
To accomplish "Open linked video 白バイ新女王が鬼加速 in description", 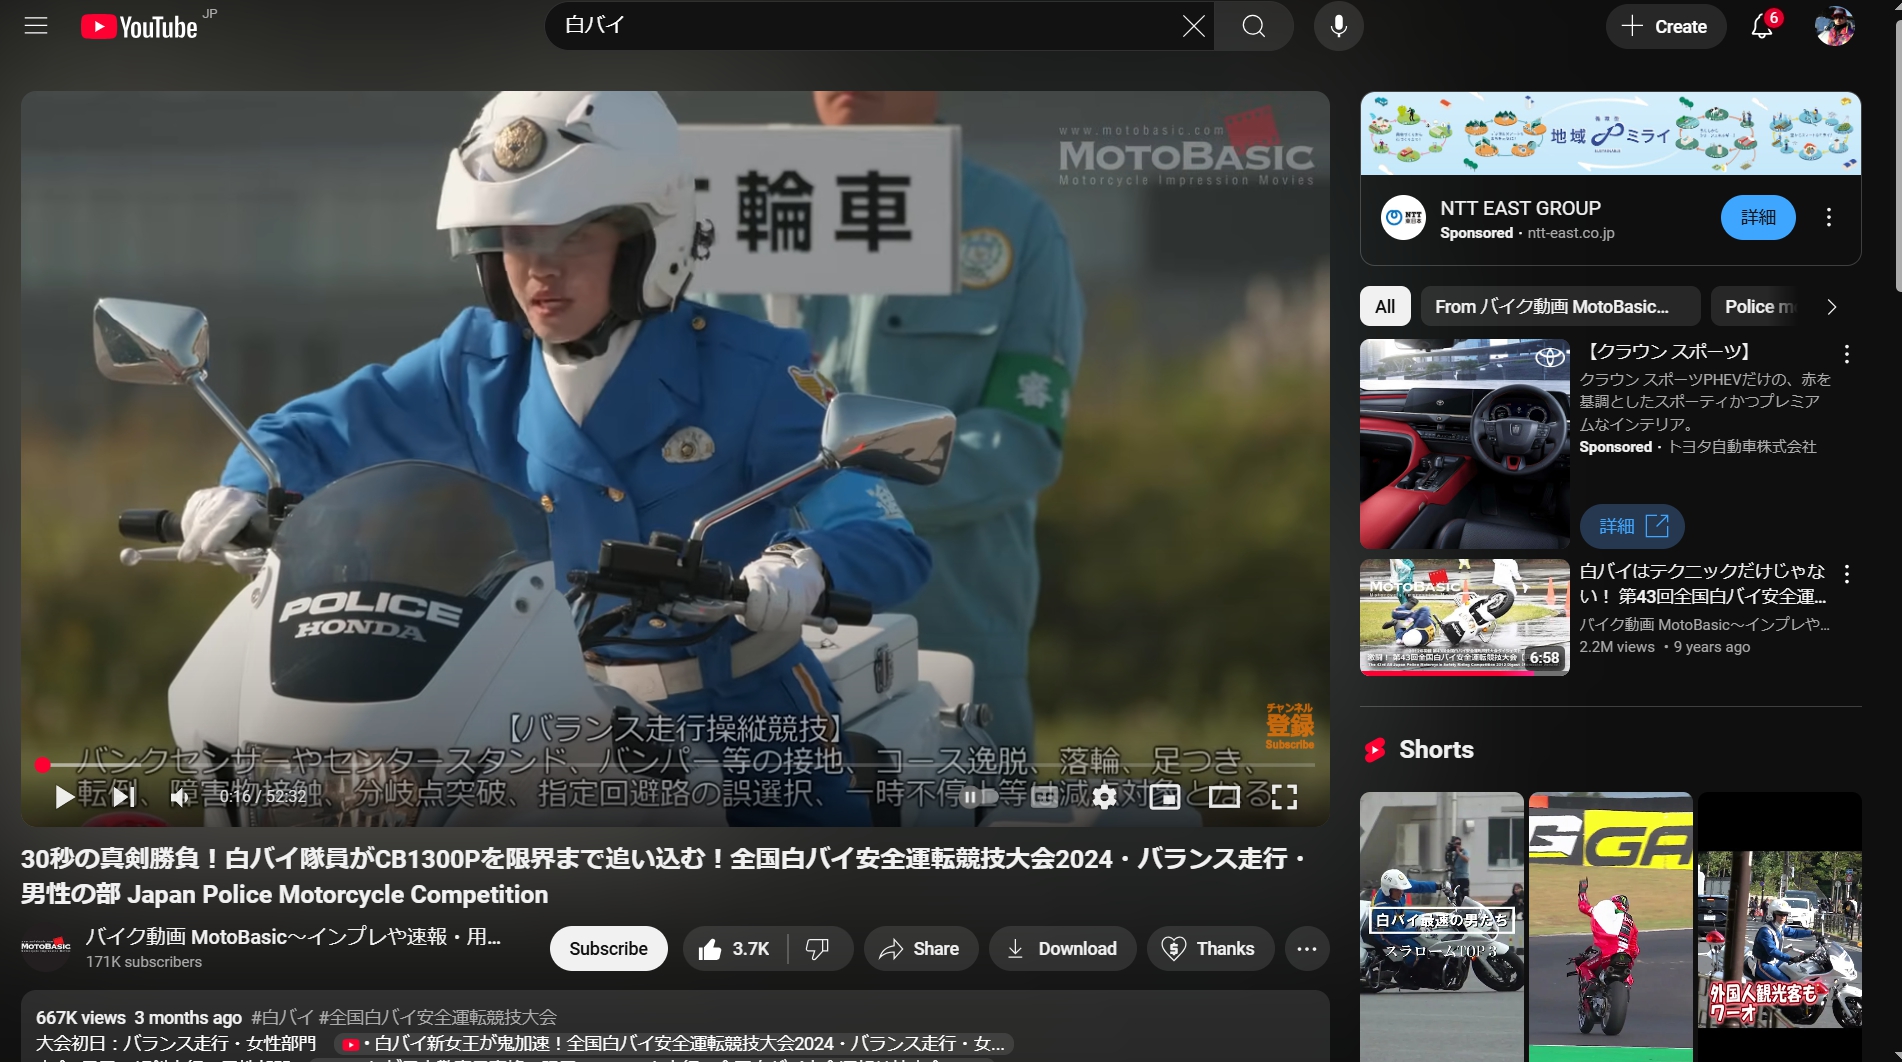I will [x=674, y=1044].
